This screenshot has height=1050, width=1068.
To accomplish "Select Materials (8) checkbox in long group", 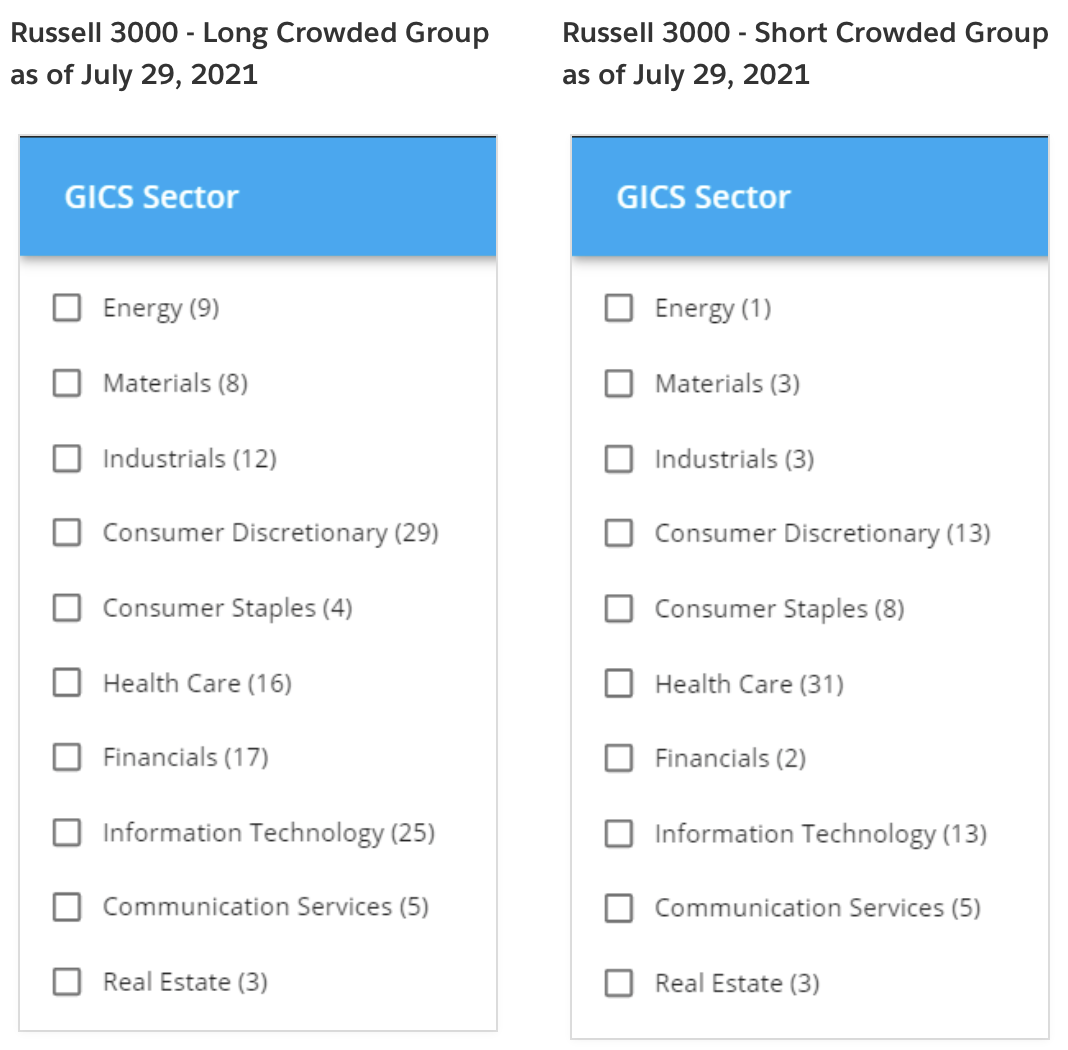I will 67,383.
